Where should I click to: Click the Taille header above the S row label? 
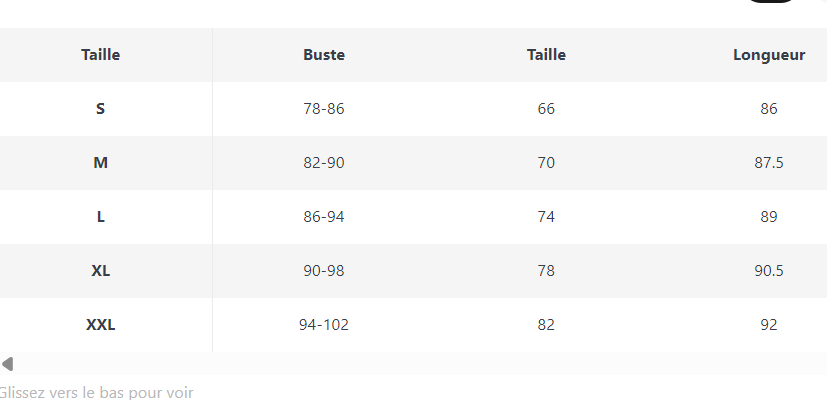(x=100, y=55)
